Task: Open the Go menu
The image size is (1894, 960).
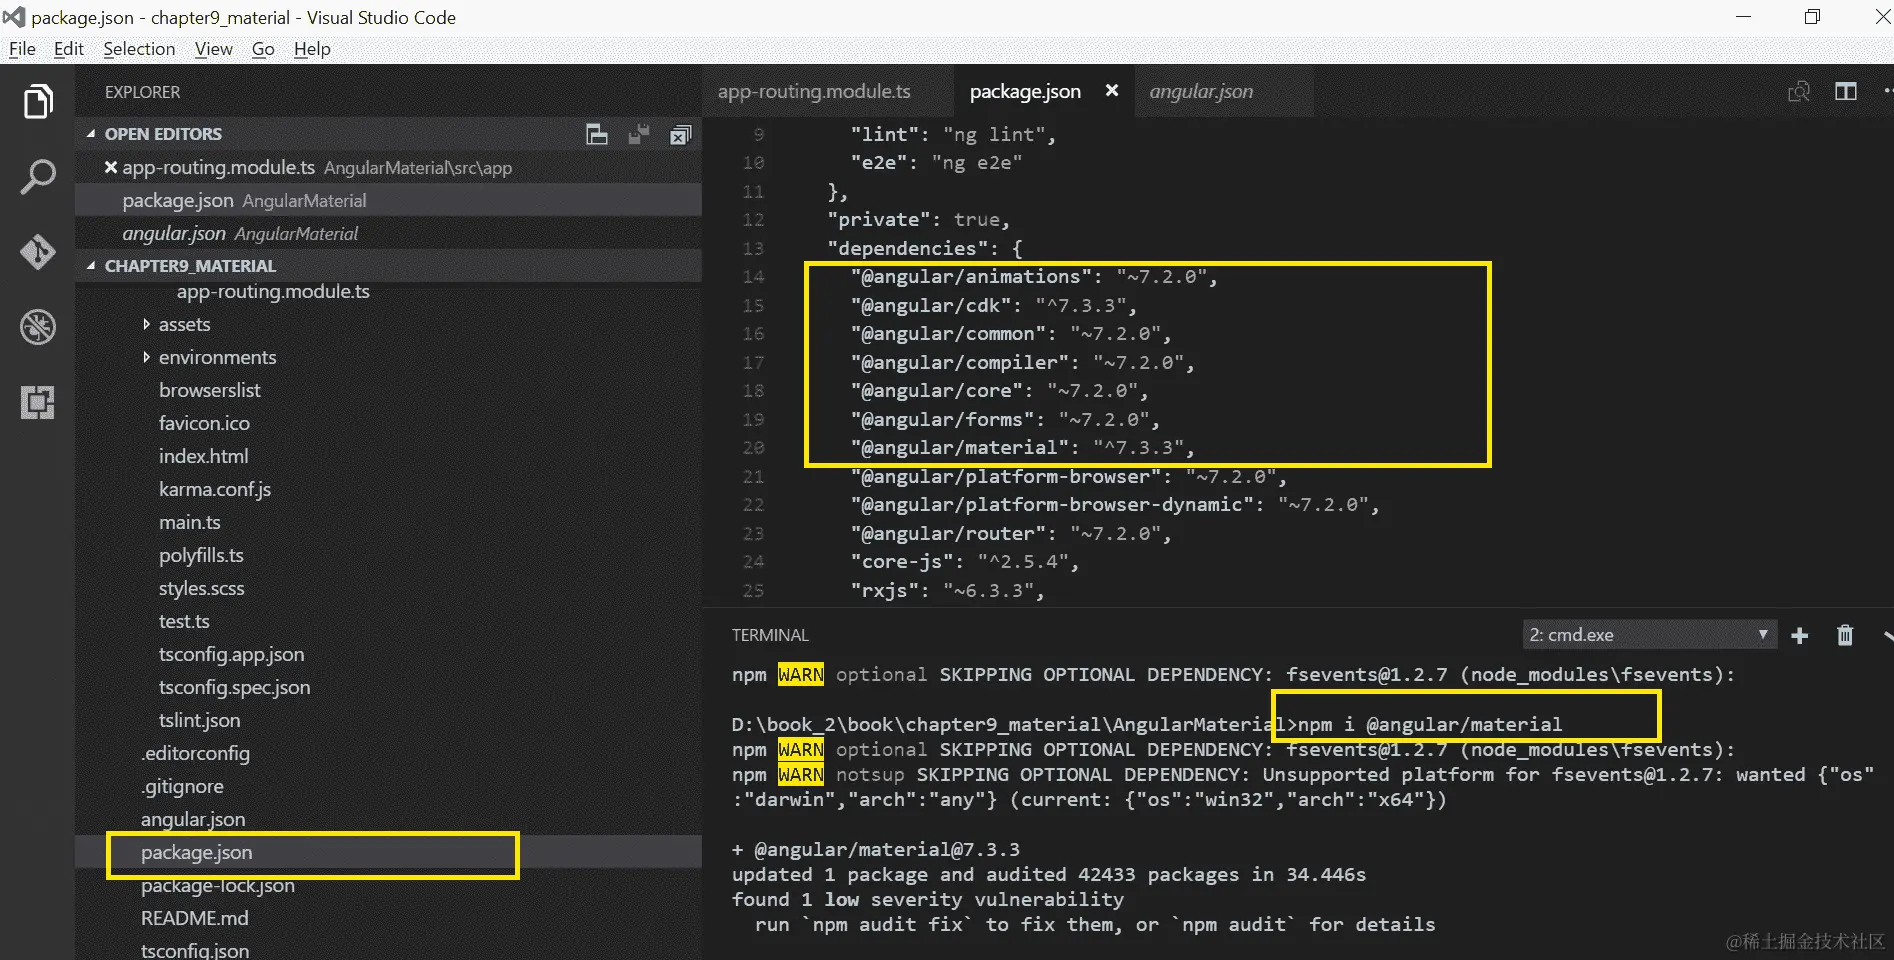Action: click(263, 49)
